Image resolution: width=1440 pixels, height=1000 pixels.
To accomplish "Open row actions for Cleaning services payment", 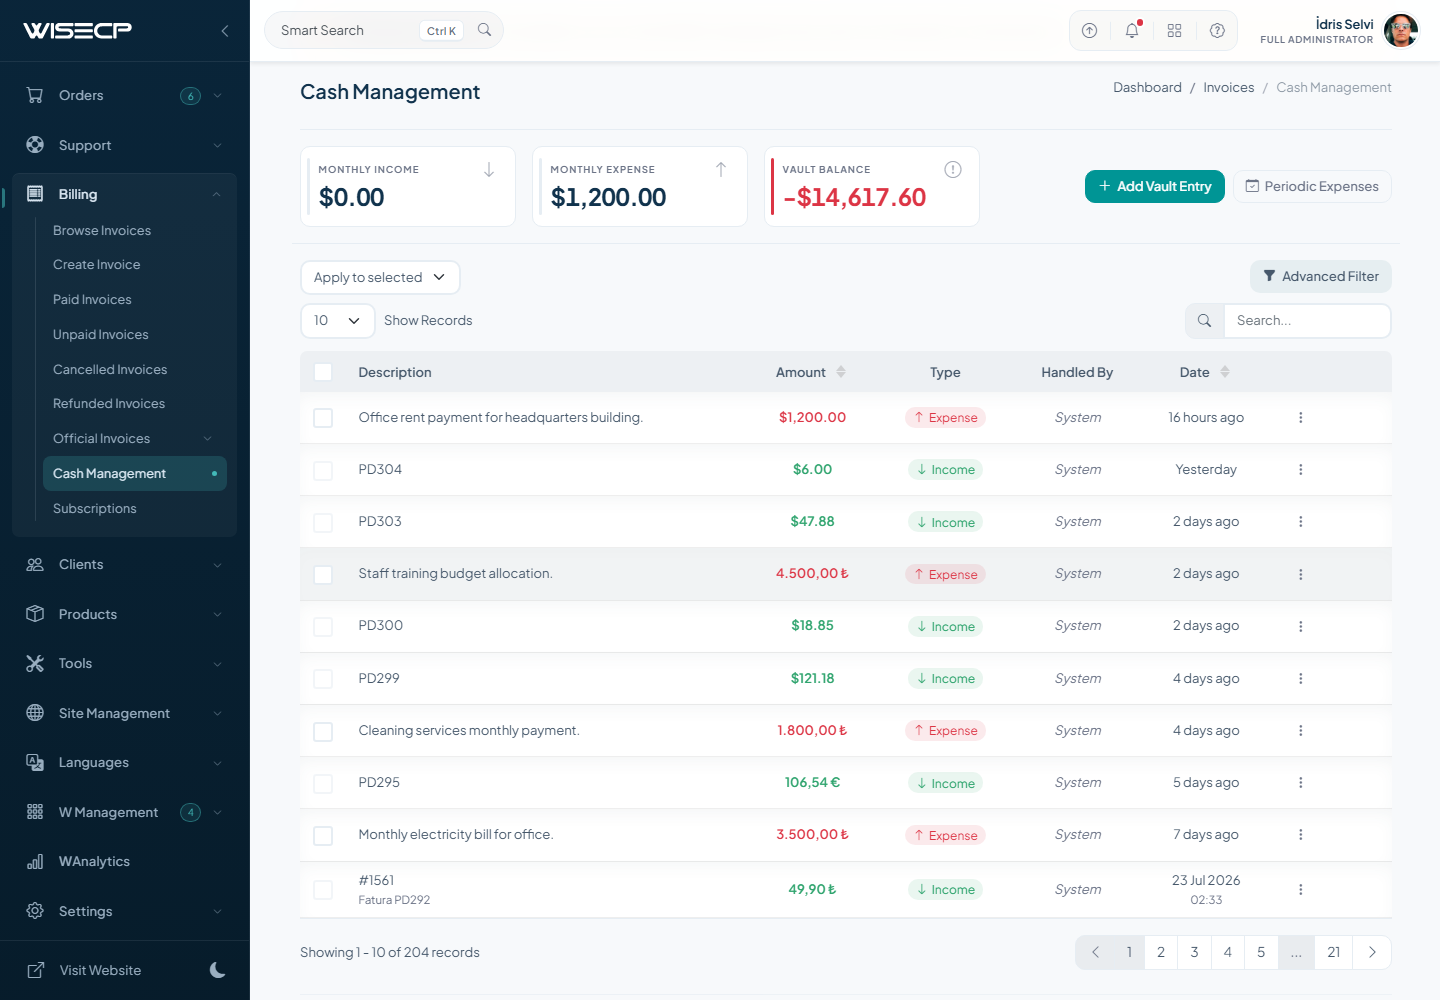I will pyautogui.click(x=1301, y=731).
